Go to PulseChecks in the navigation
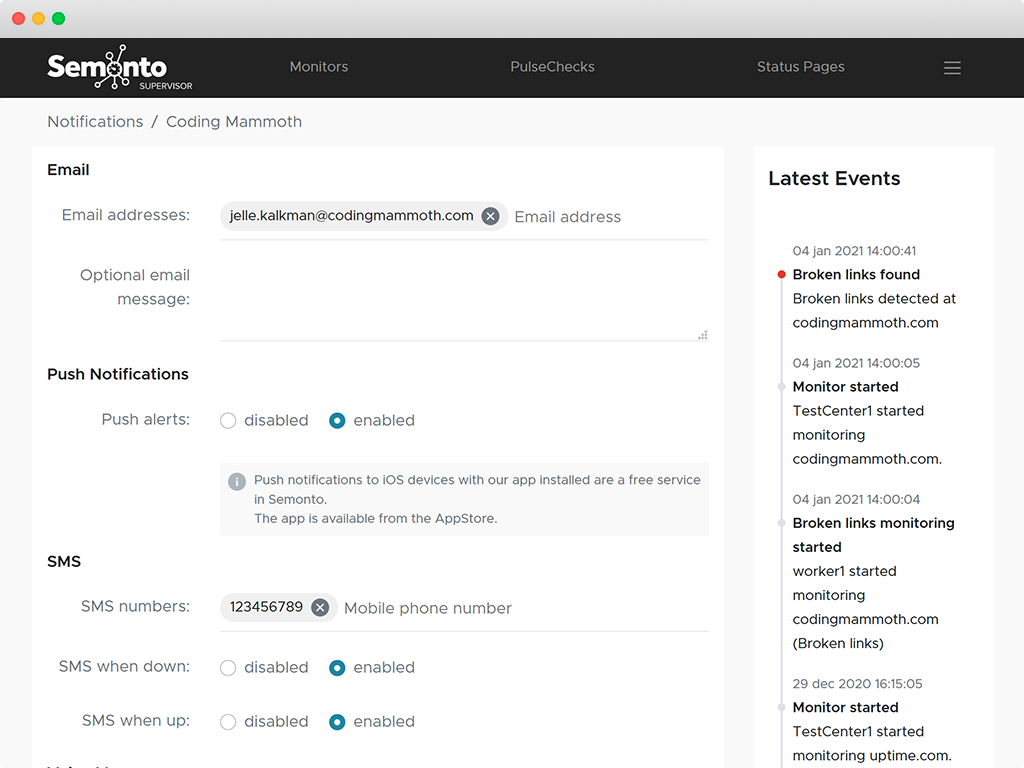 coord(552,67)
